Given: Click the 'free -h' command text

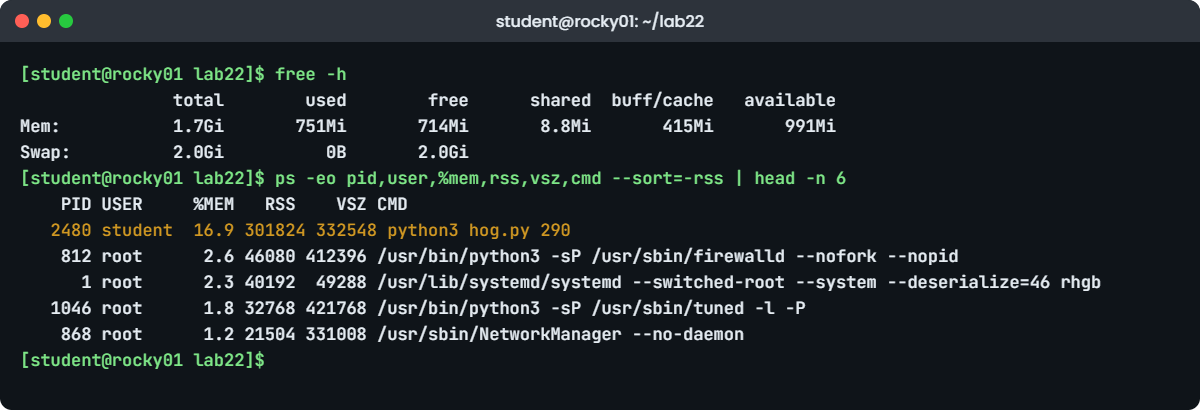Looking at the screenshot, I should point(310,75).
